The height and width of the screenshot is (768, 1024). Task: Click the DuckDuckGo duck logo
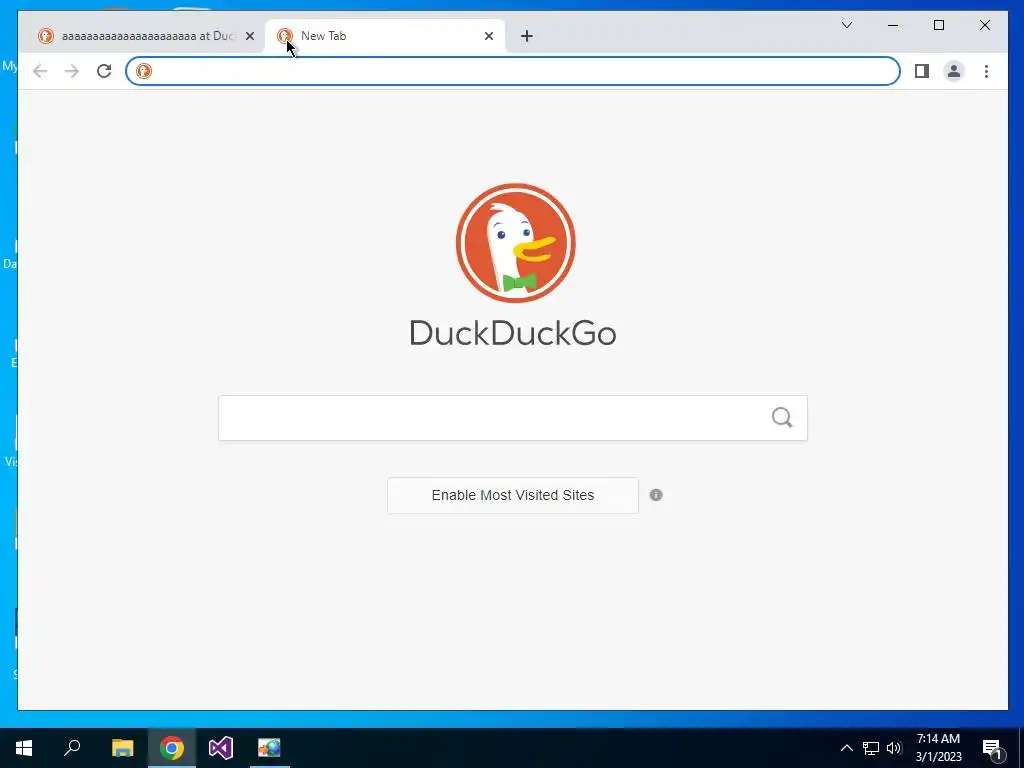coord(516,243)
